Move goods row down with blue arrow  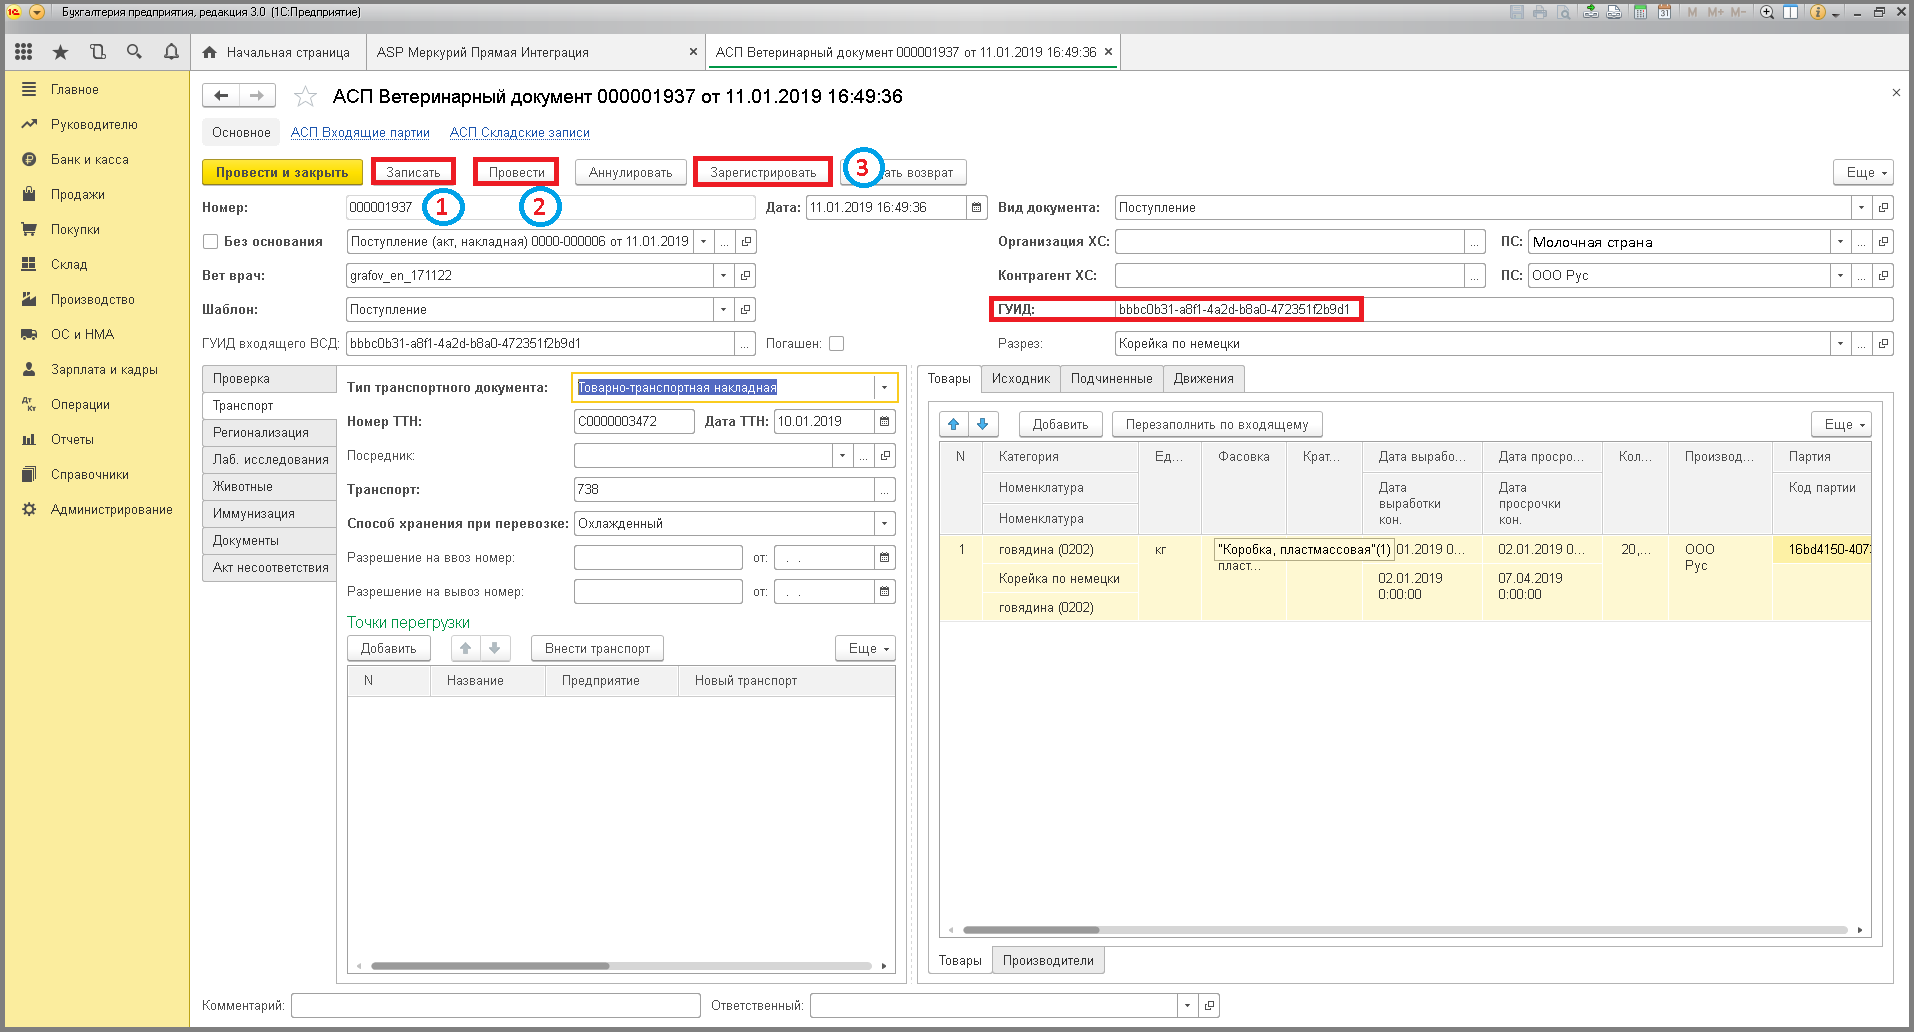click(983, 424)
